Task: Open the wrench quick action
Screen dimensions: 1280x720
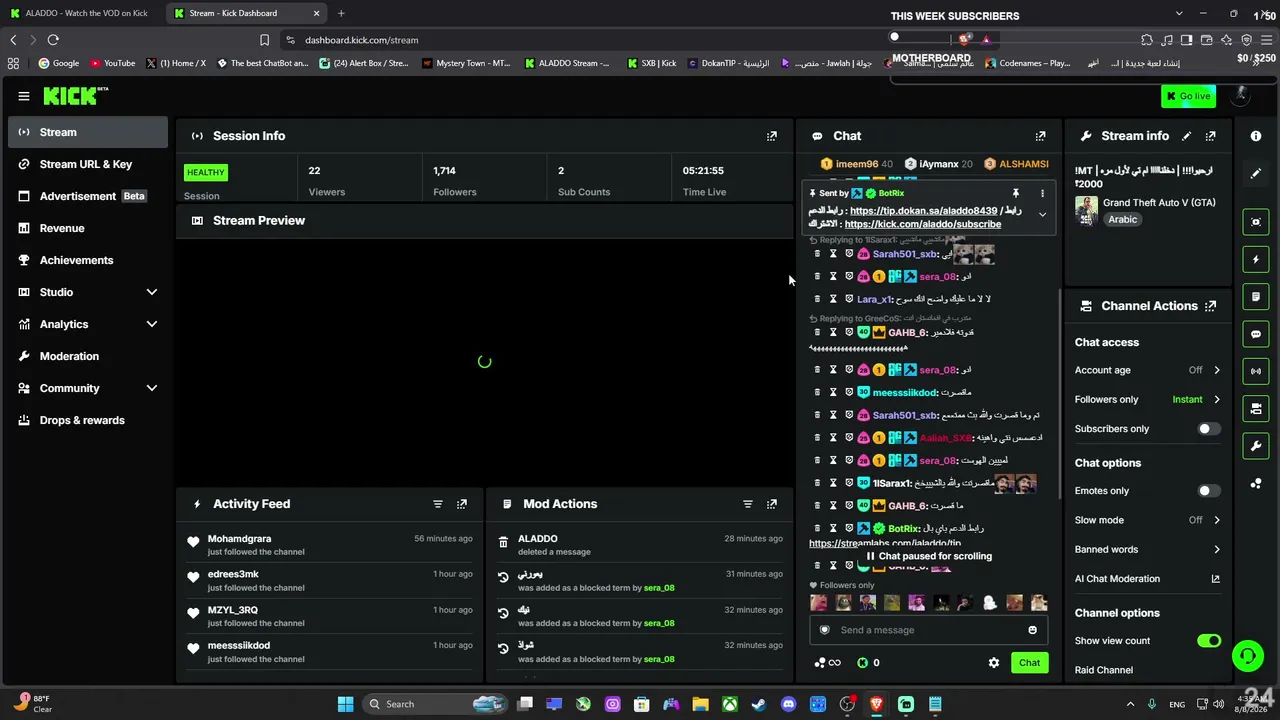Action: click(x=1256, y=446)
